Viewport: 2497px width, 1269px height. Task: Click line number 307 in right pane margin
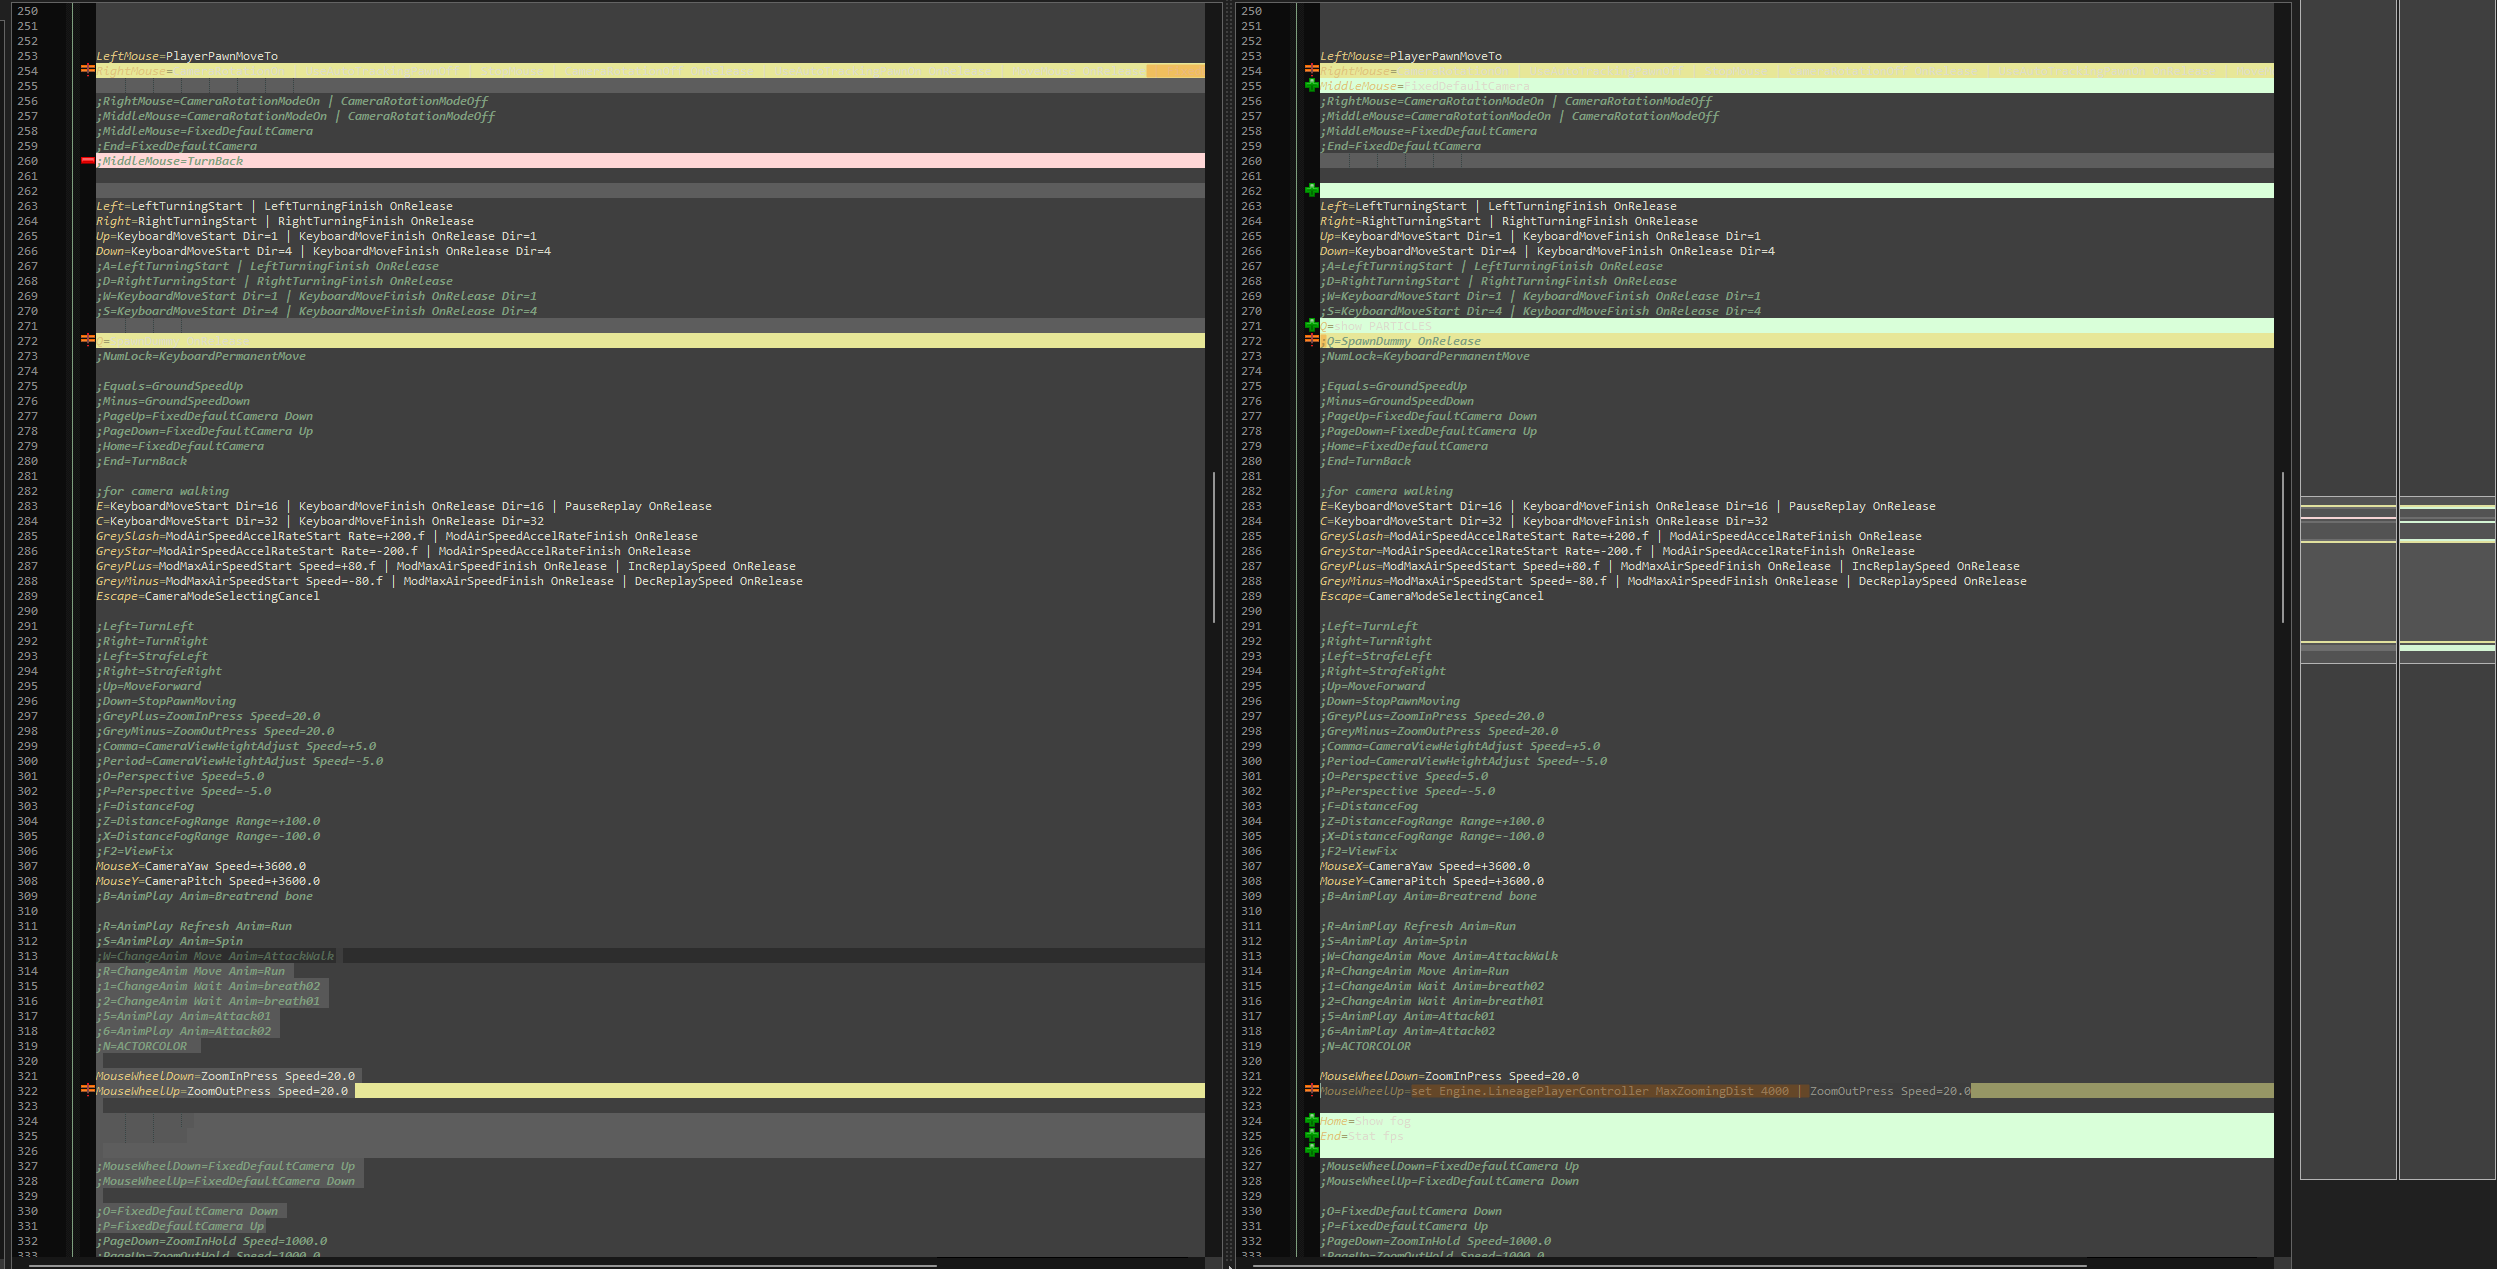click(x=1251, y=866)
